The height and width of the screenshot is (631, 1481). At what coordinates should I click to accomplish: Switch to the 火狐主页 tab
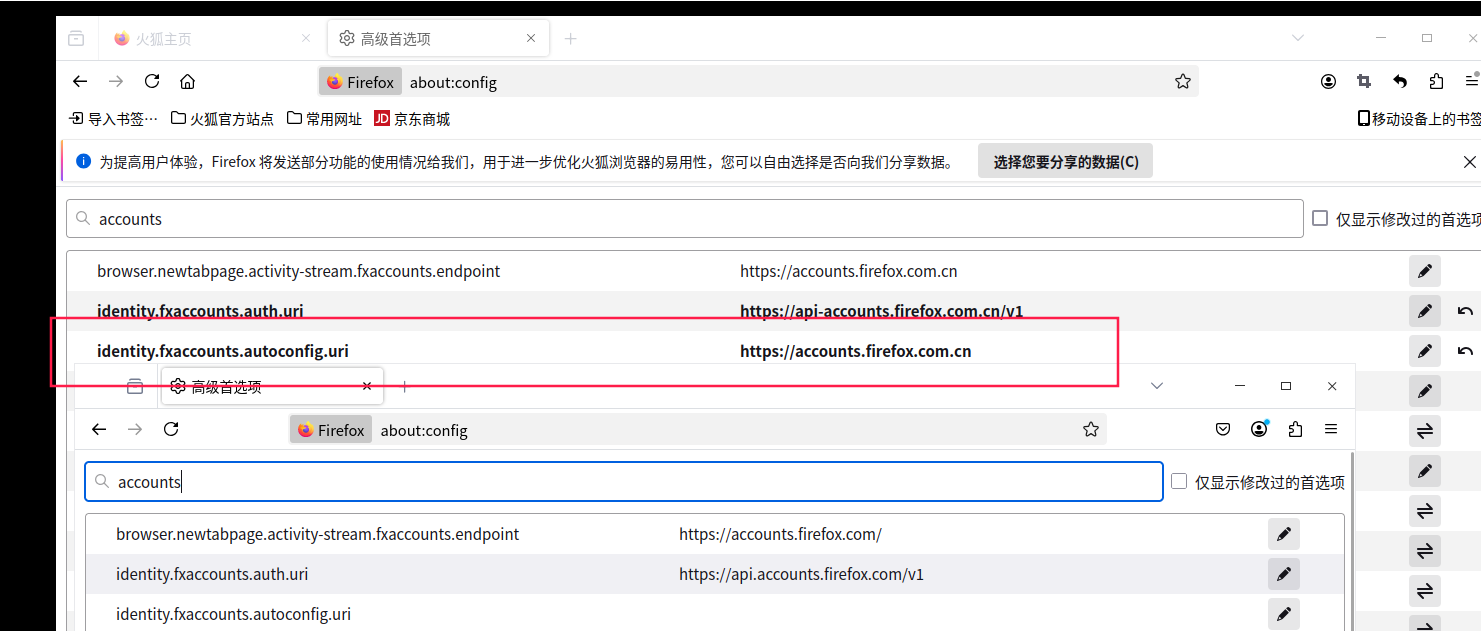(x=212, y=39)
